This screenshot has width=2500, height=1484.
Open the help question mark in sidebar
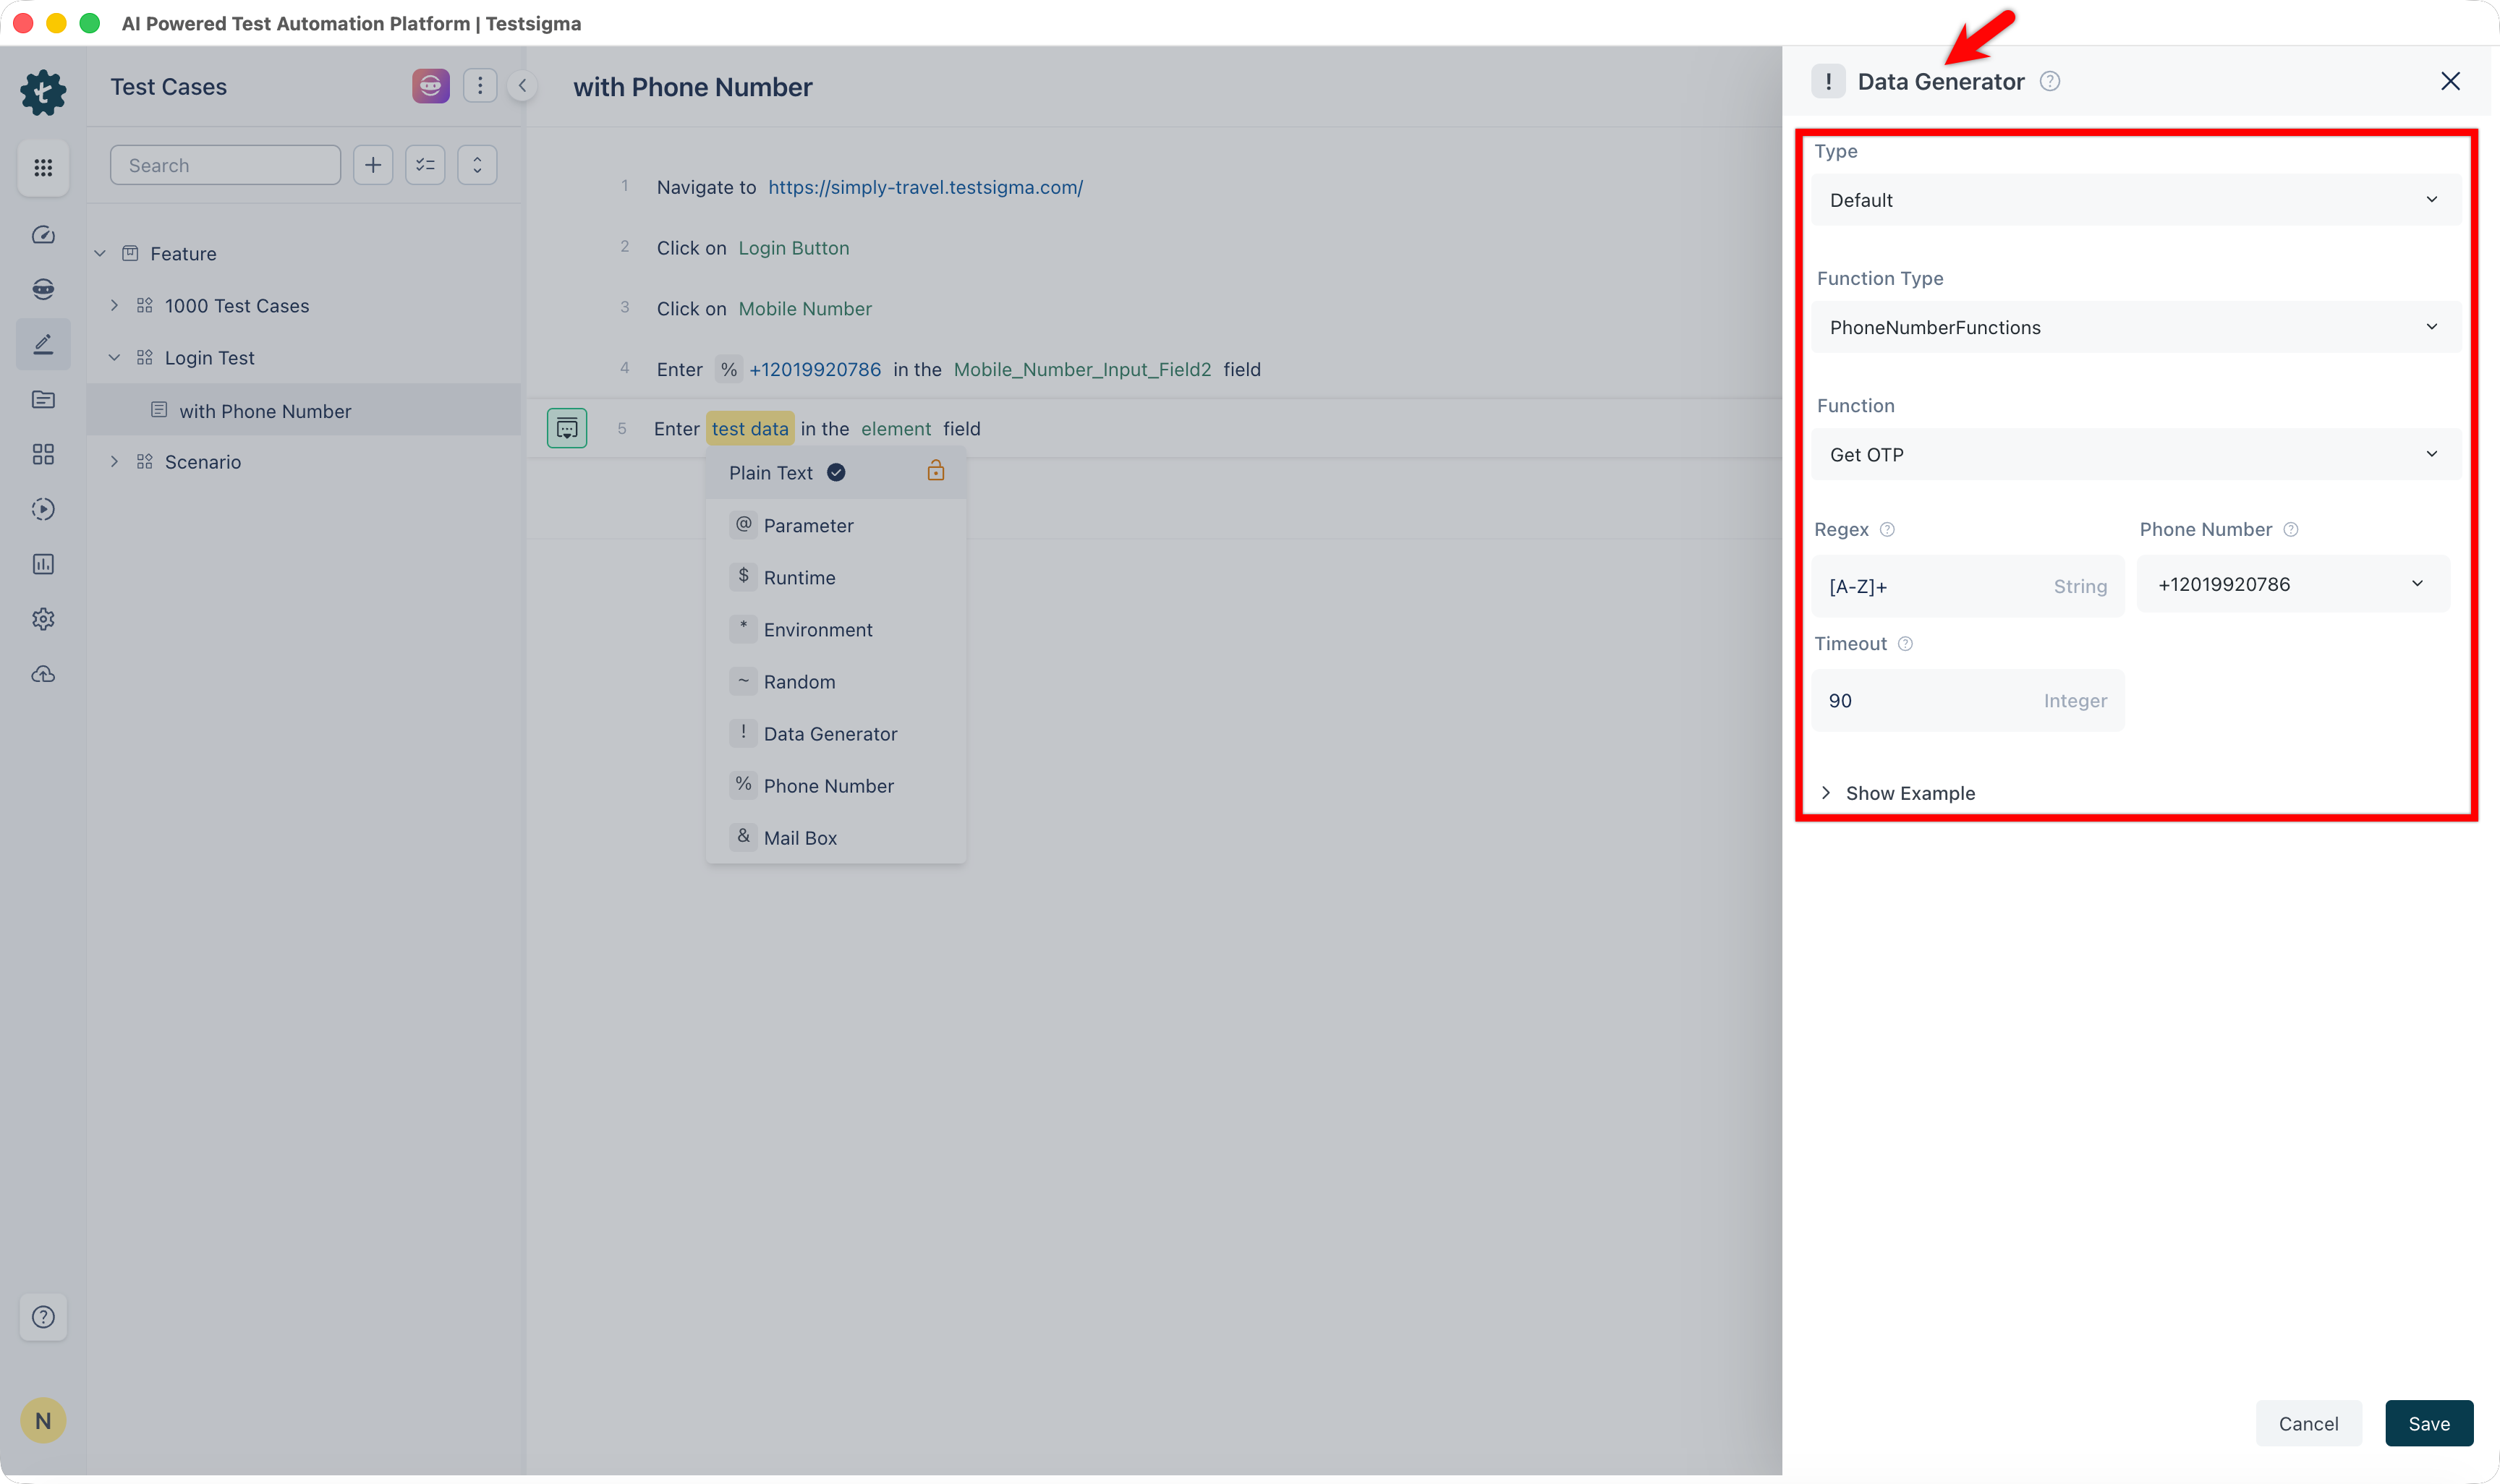click(43, 1317)
